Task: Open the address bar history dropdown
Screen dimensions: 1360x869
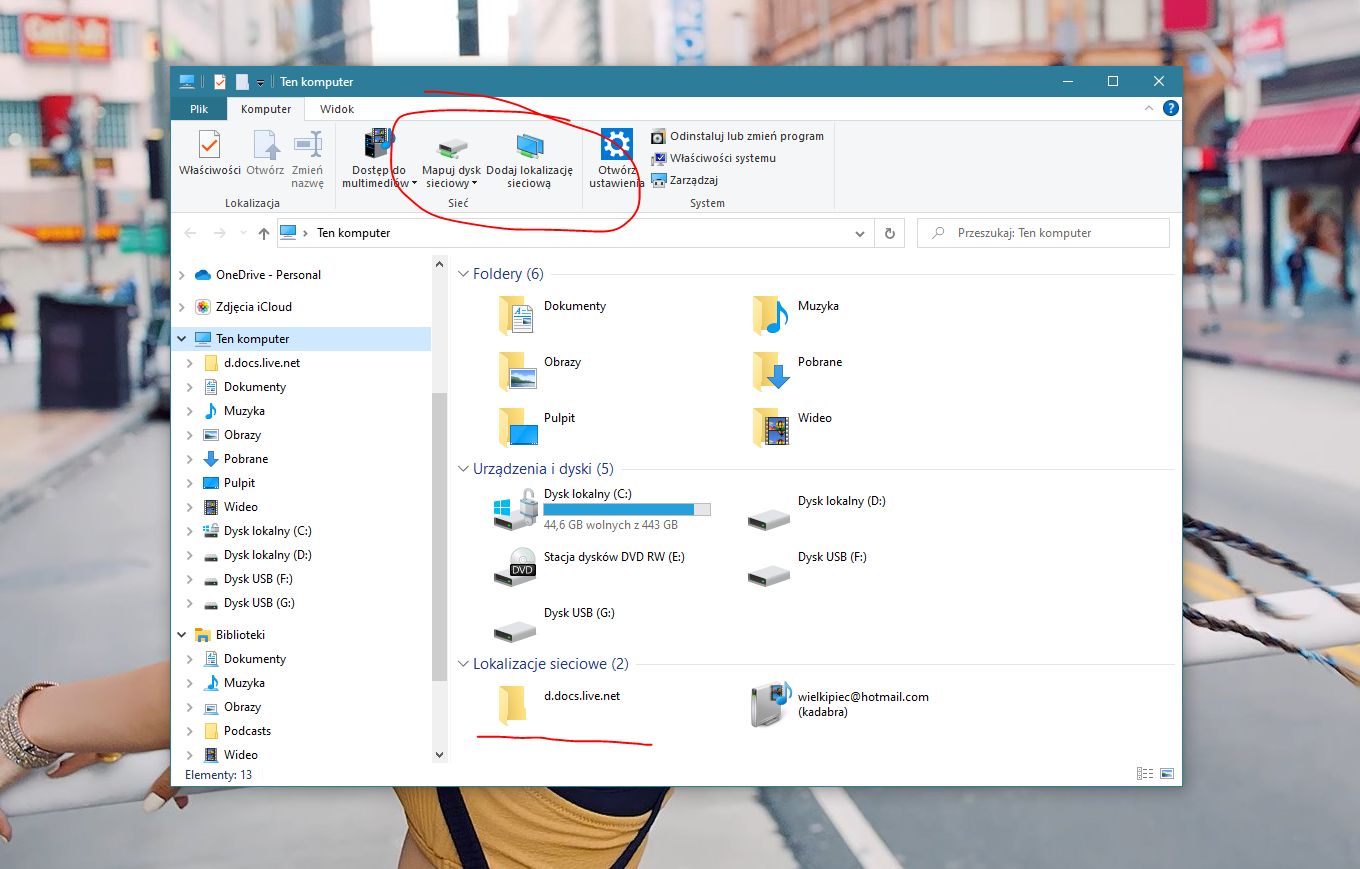Action: 860,233
